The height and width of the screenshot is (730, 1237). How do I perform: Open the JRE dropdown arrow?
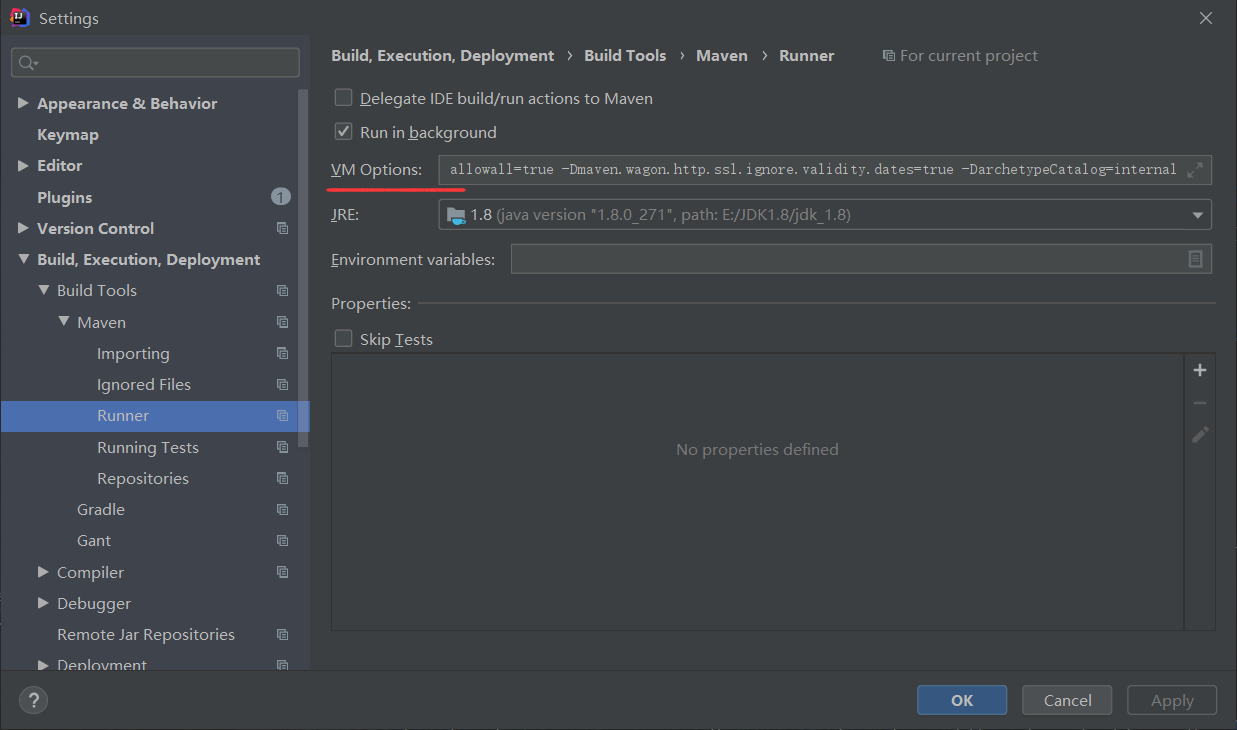coord(1197,215)
